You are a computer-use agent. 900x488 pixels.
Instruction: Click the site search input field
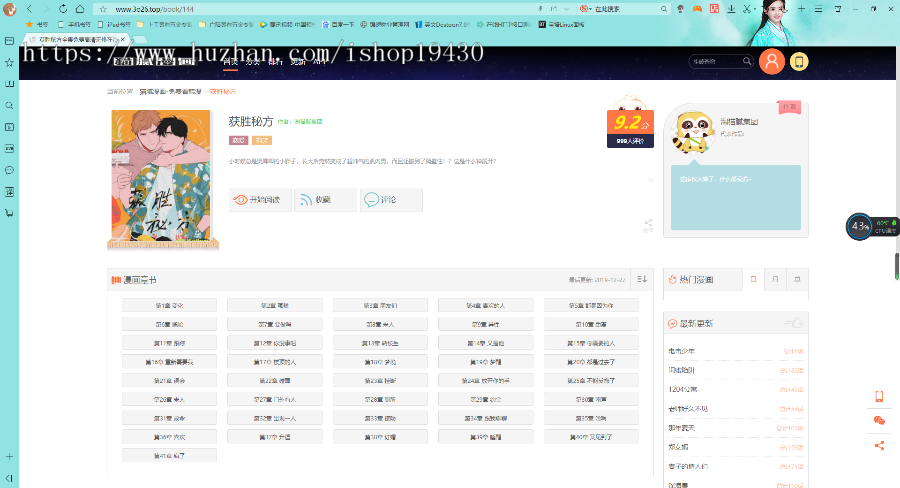(x=716, y=61)
